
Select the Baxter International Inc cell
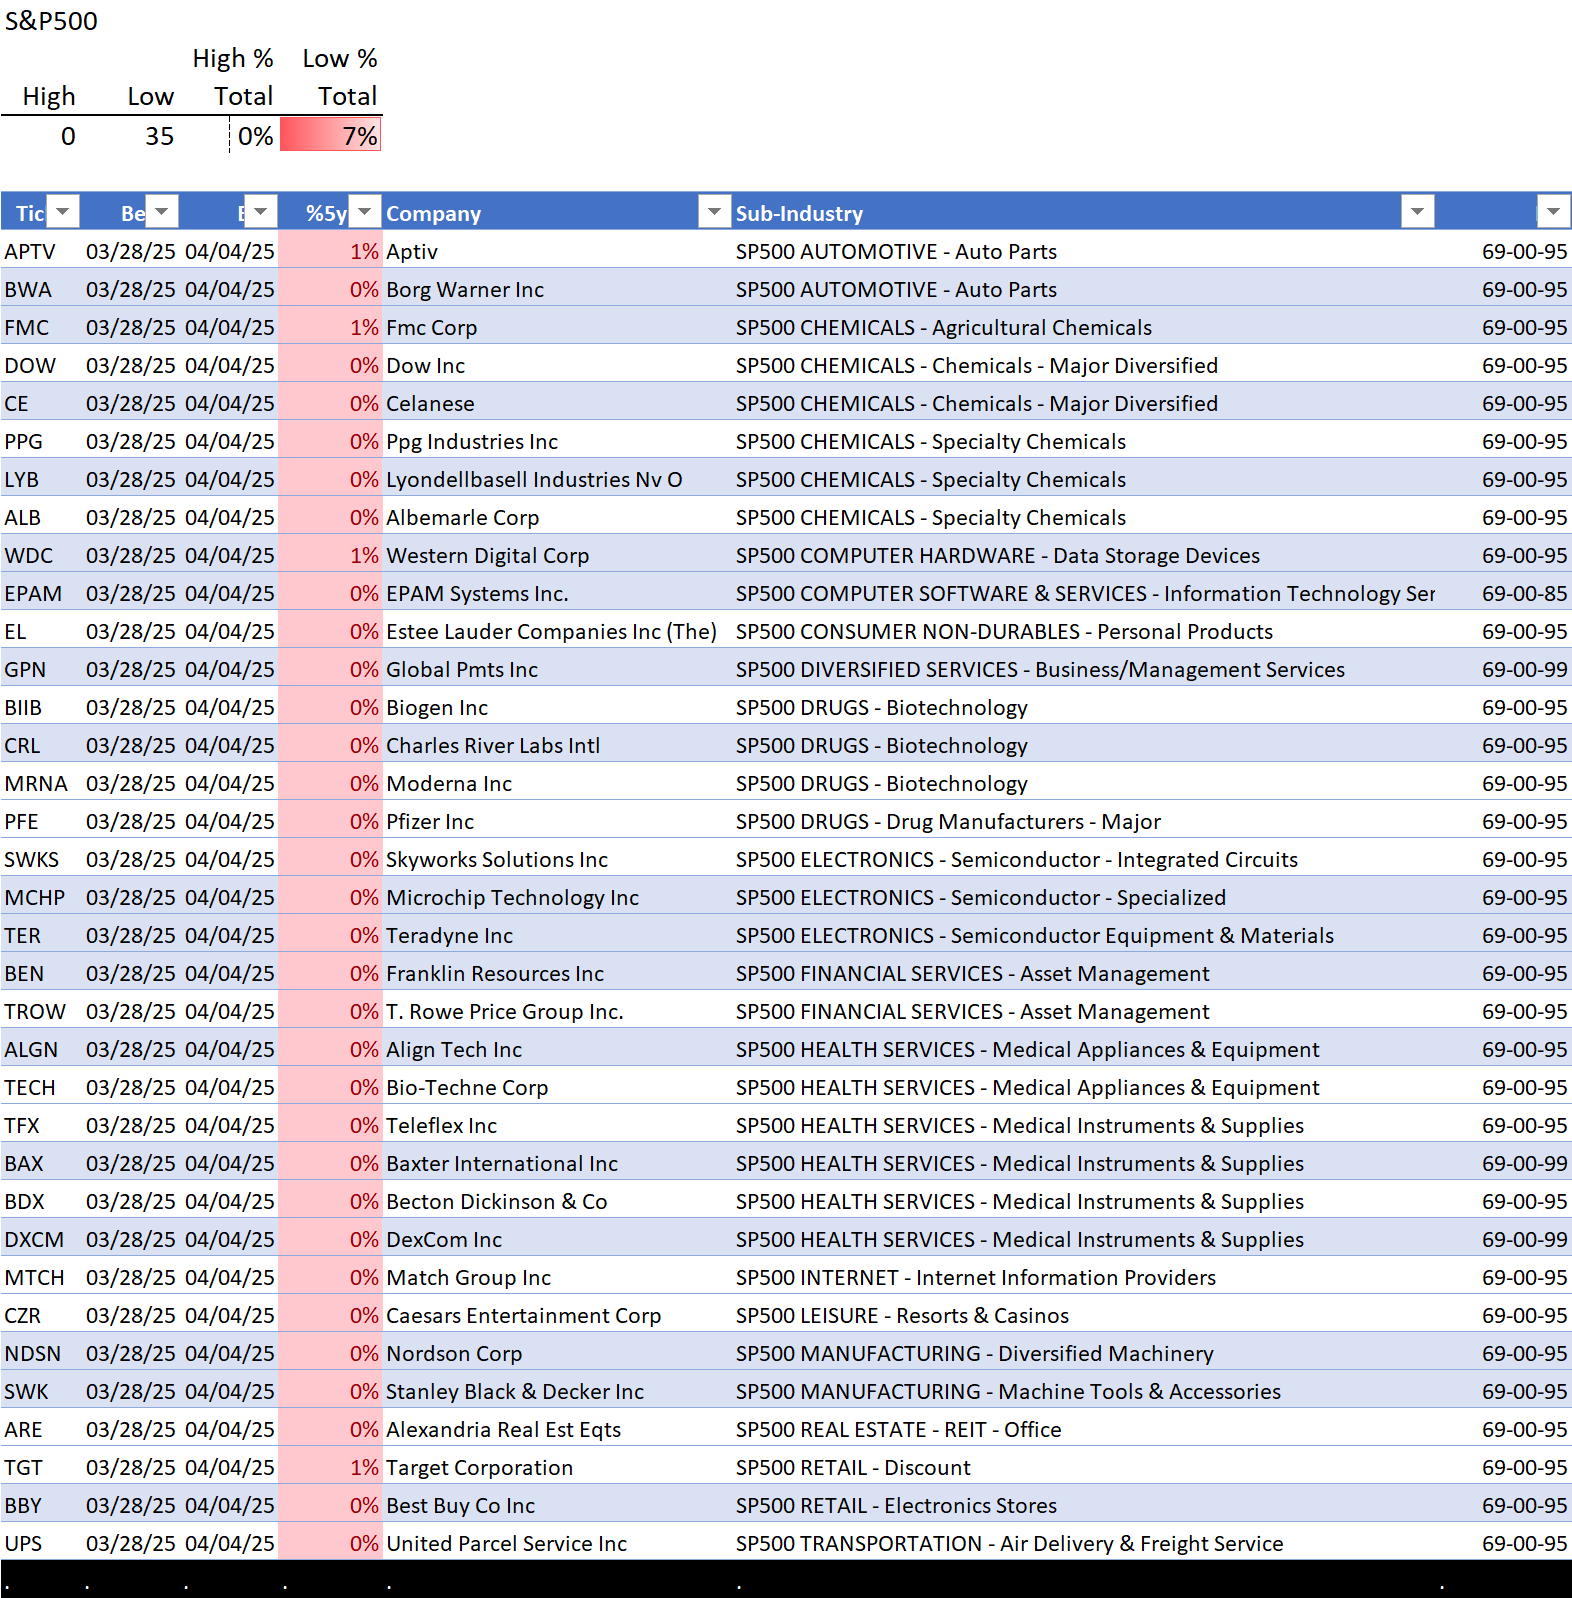tap(556, 1163)
